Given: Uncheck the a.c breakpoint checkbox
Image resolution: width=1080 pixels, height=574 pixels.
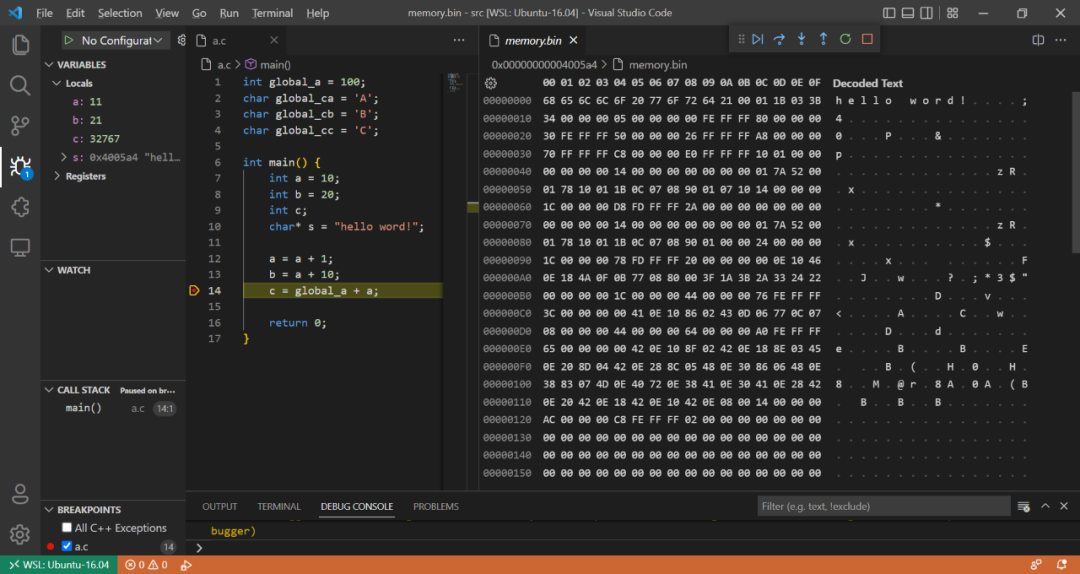Looking at the screenshot, I should [67, 546].
